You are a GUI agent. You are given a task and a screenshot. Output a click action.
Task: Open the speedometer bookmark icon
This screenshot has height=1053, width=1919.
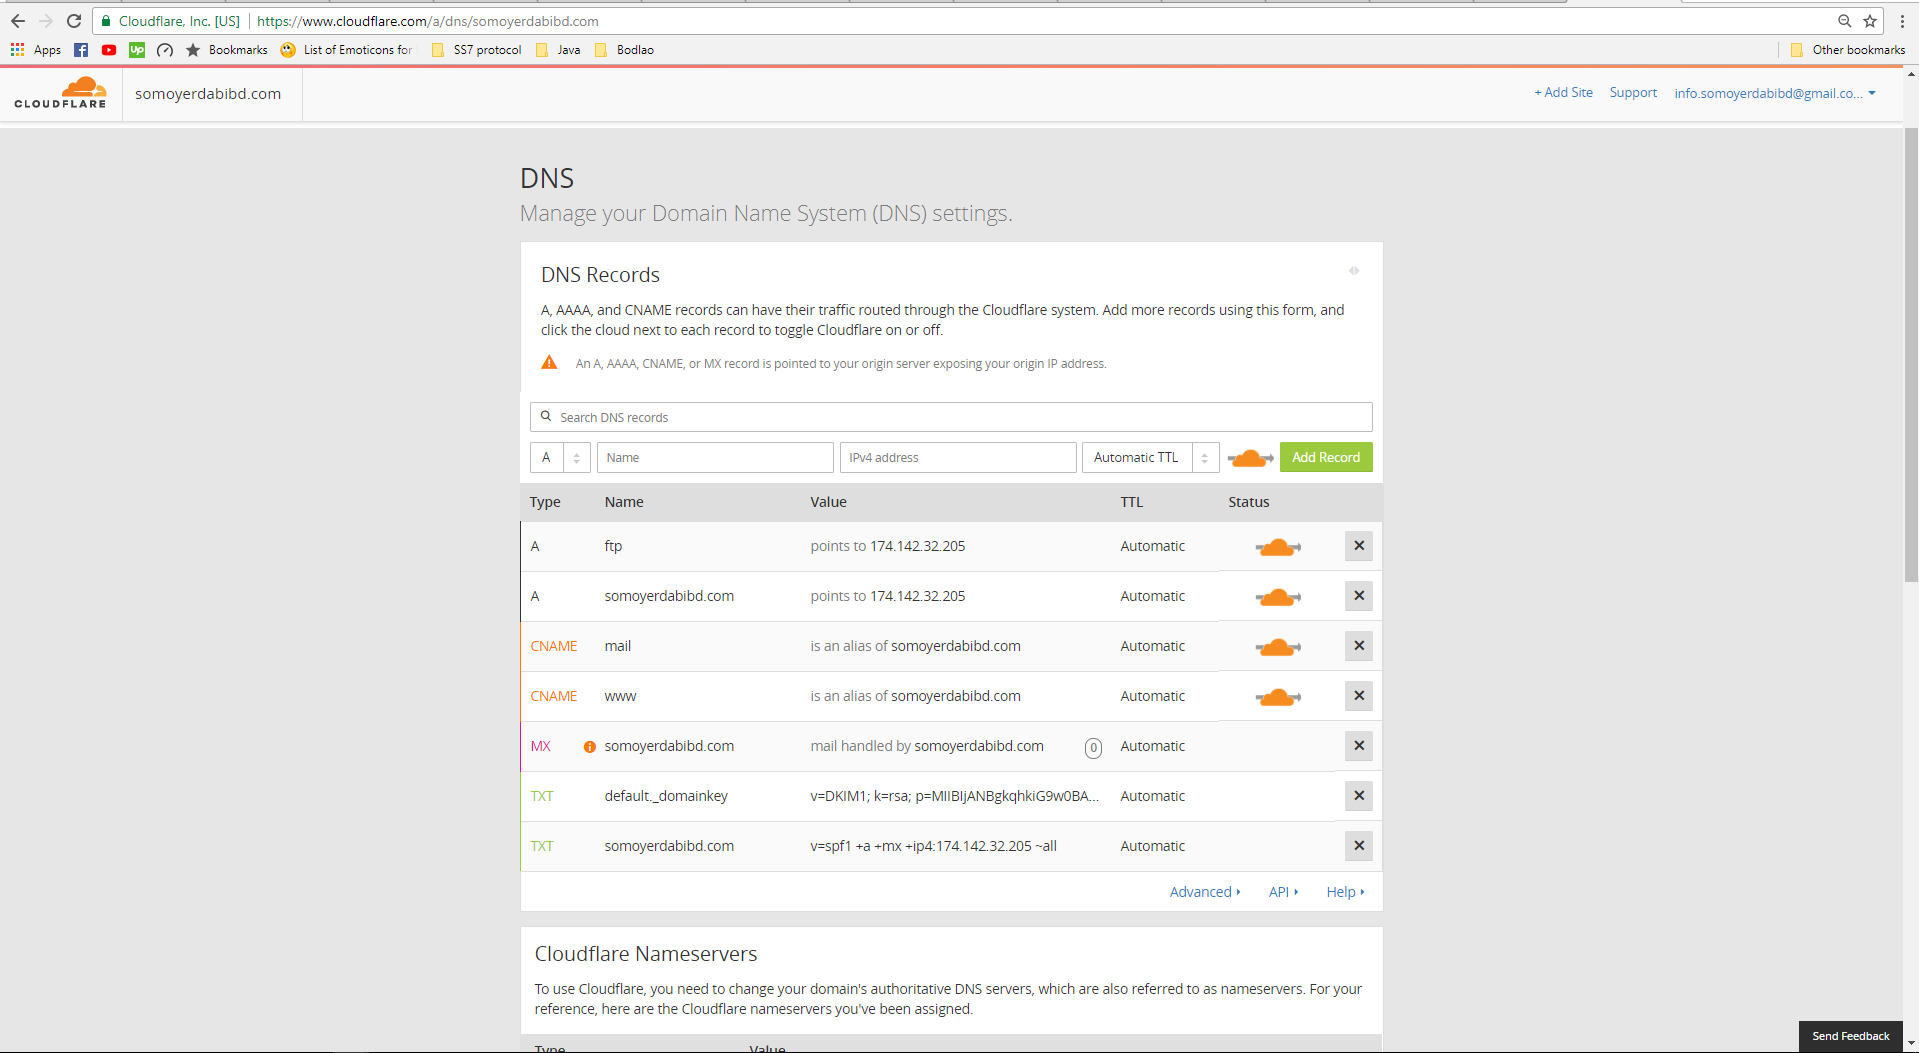pyautogui.click(x=165, y=50)
